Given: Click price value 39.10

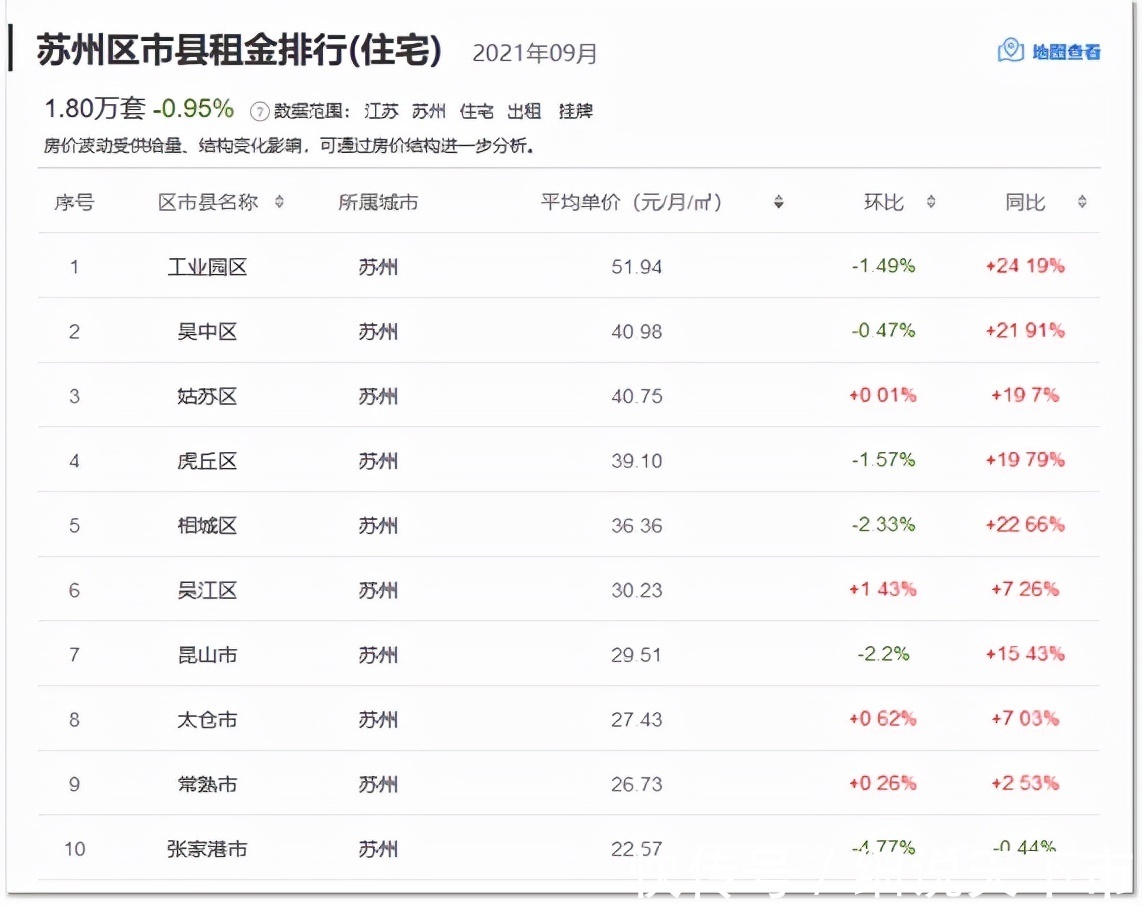Looking at the screenshot, I should (x=637, y=461).
